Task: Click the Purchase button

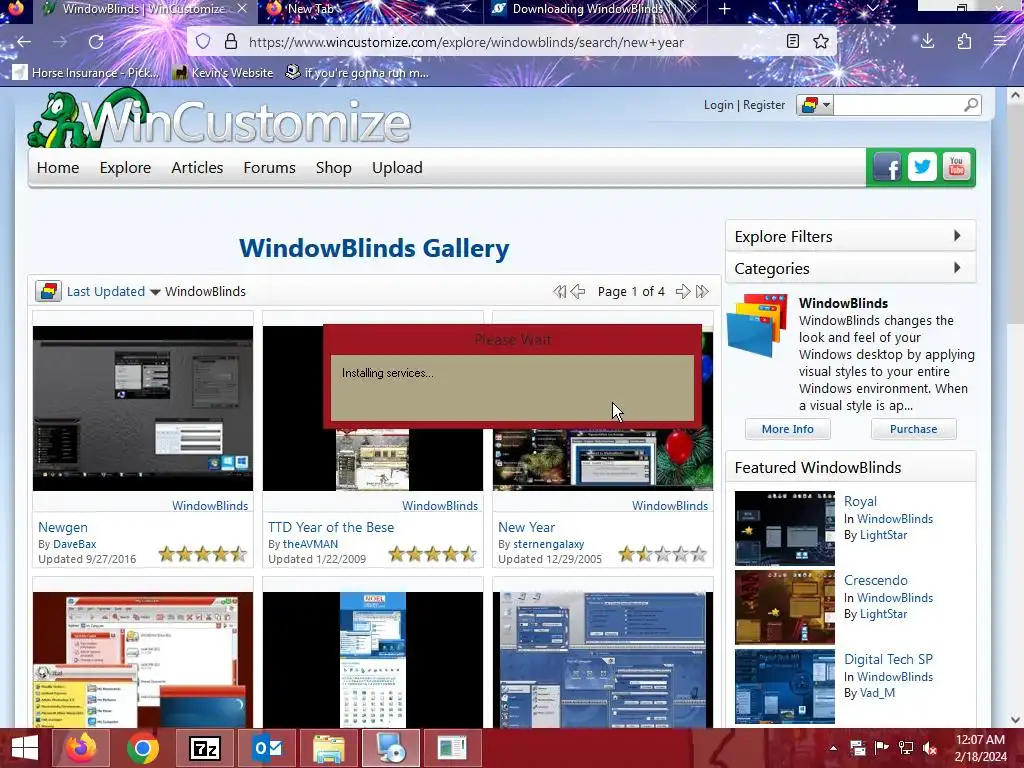Action: click(x=913, y=429)
